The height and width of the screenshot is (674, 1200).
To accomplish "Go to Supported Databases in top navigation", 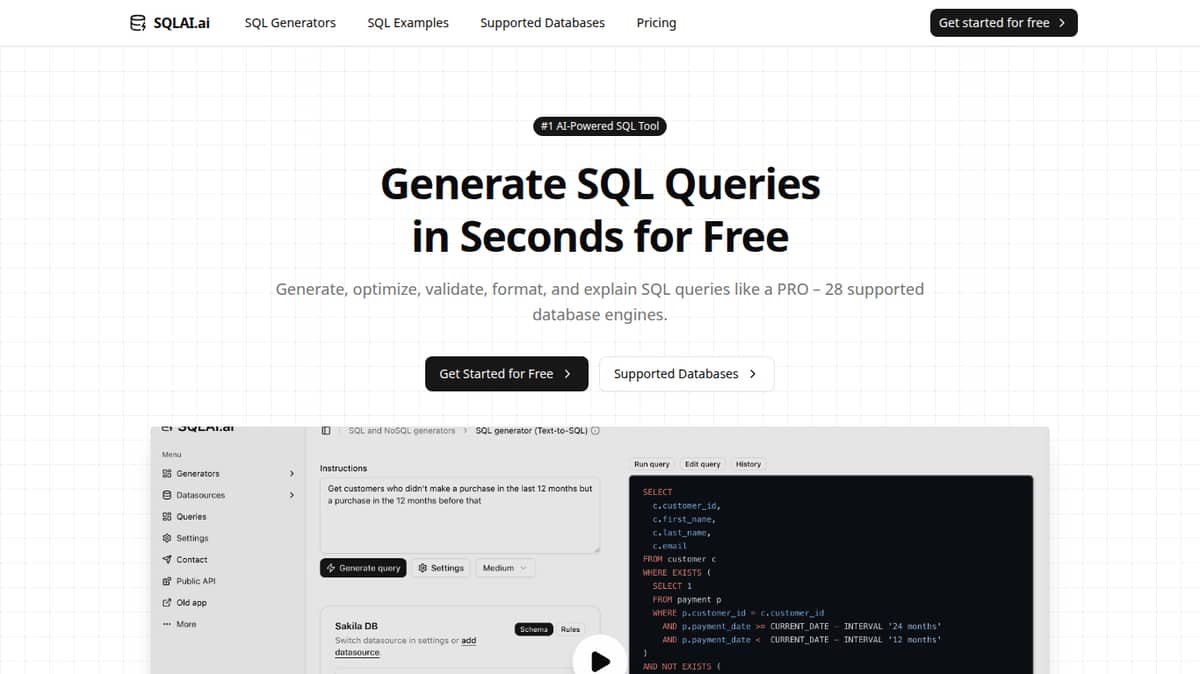I will pos(542,23).
